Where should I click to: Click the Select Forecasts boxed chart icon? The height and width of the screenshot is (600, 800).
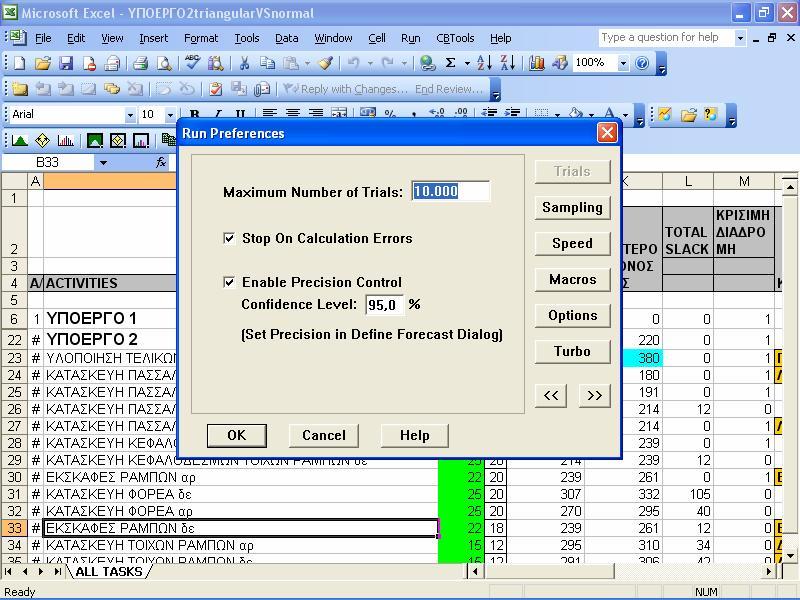click(141, 140)
